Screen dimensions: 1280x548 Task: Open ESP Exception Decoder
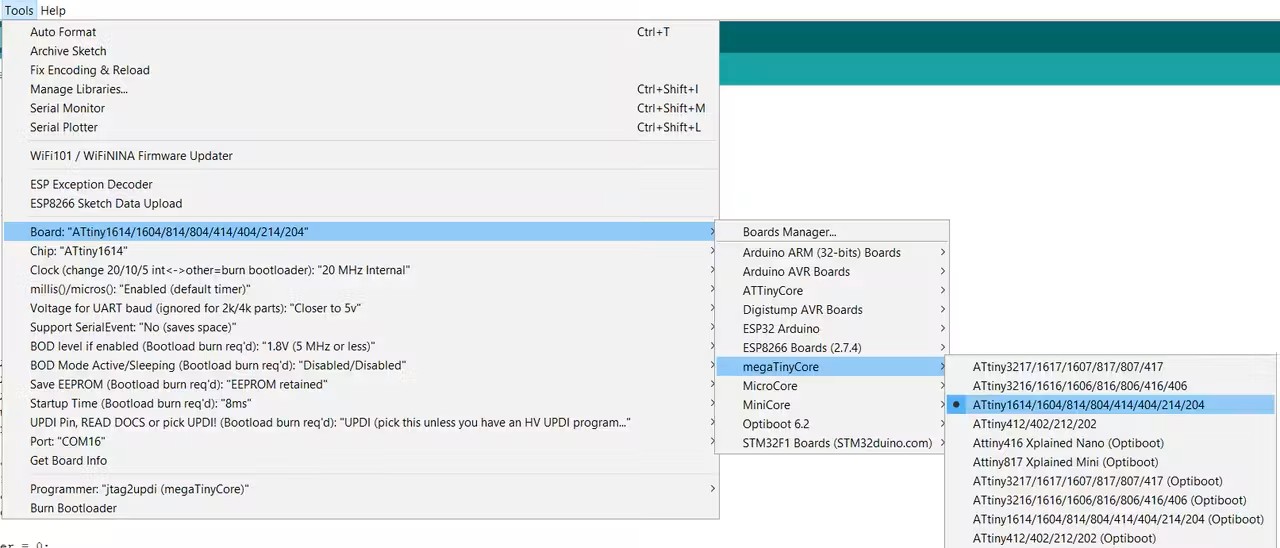pyautogui.click(x=360, y=184)
